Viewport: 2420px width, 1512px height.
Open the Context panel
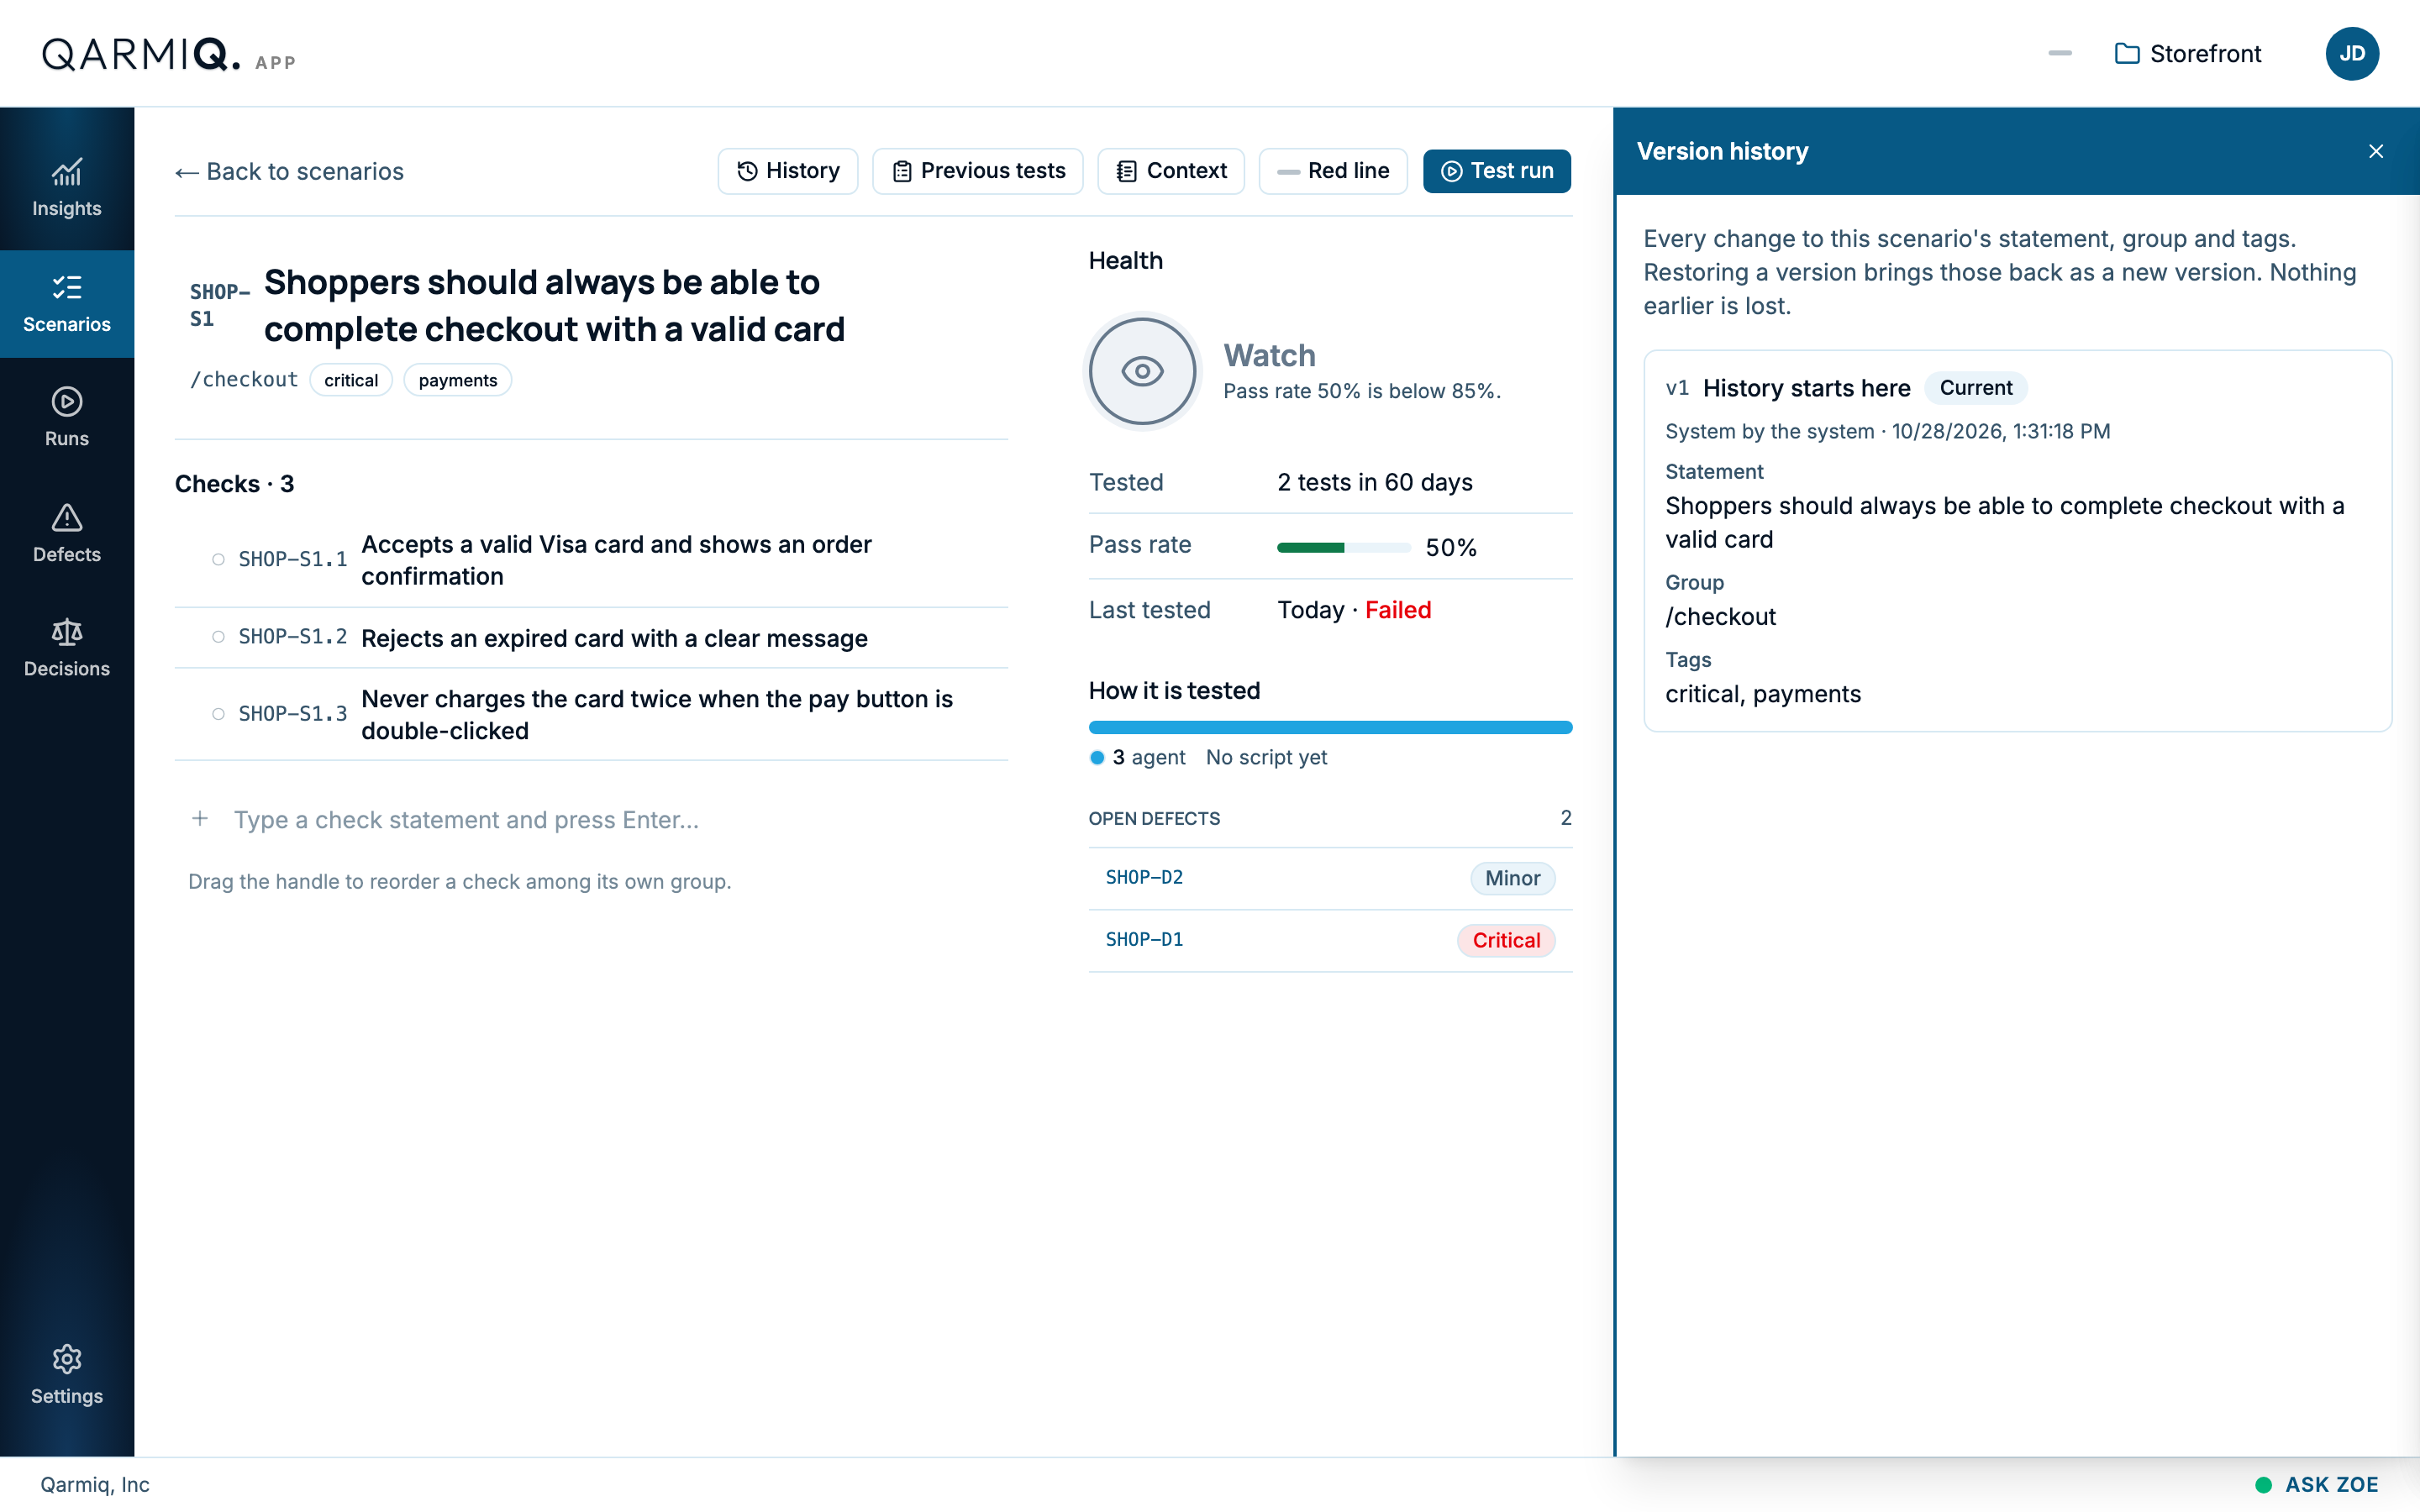tap(1171, 171)
